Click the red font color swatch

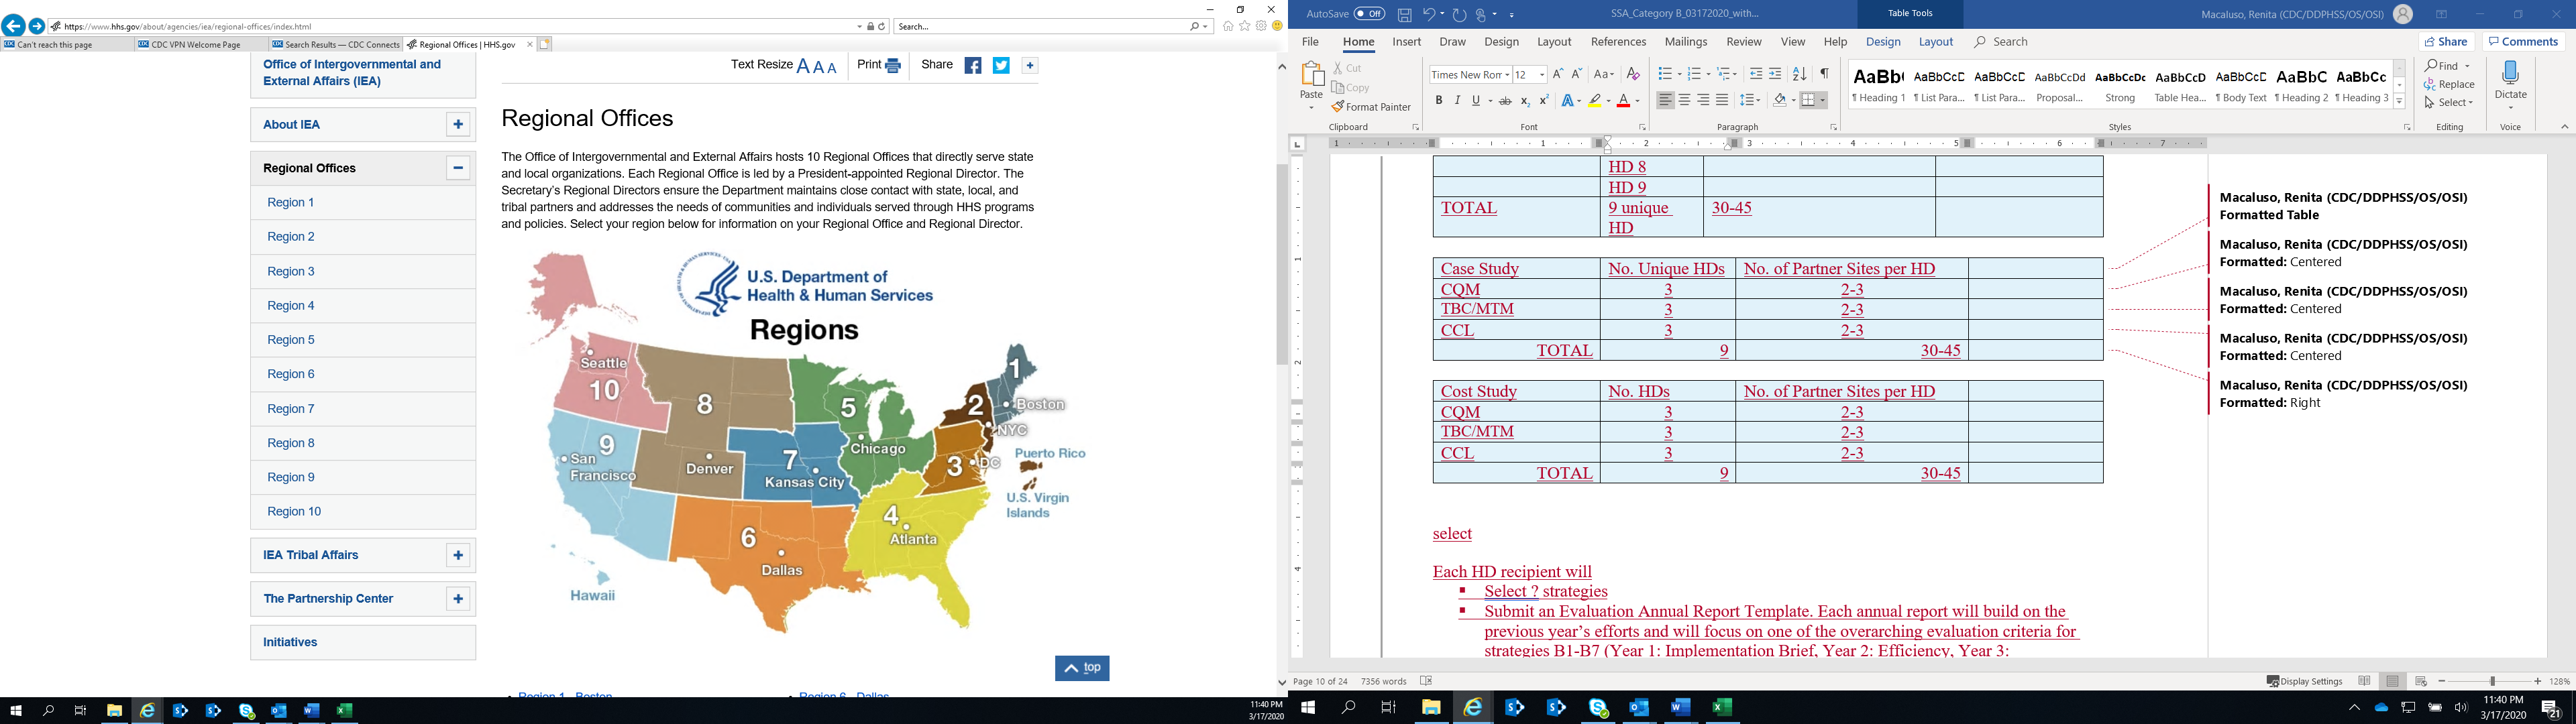(1623, 101)
